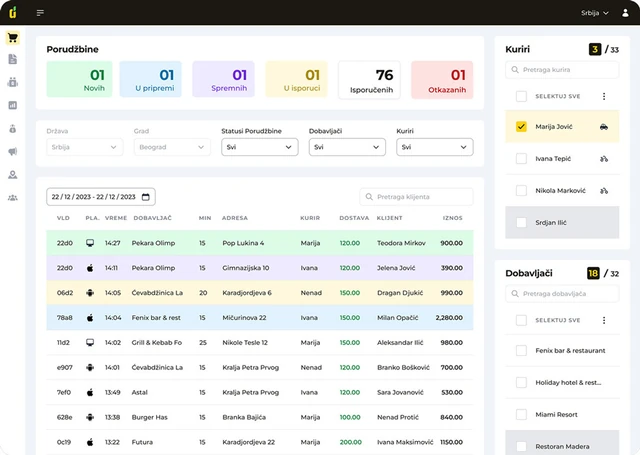Uncheck the Marija Jović courier checkbox
The image size is (640, 455).
pyautogui.click(x=521, y=127)
